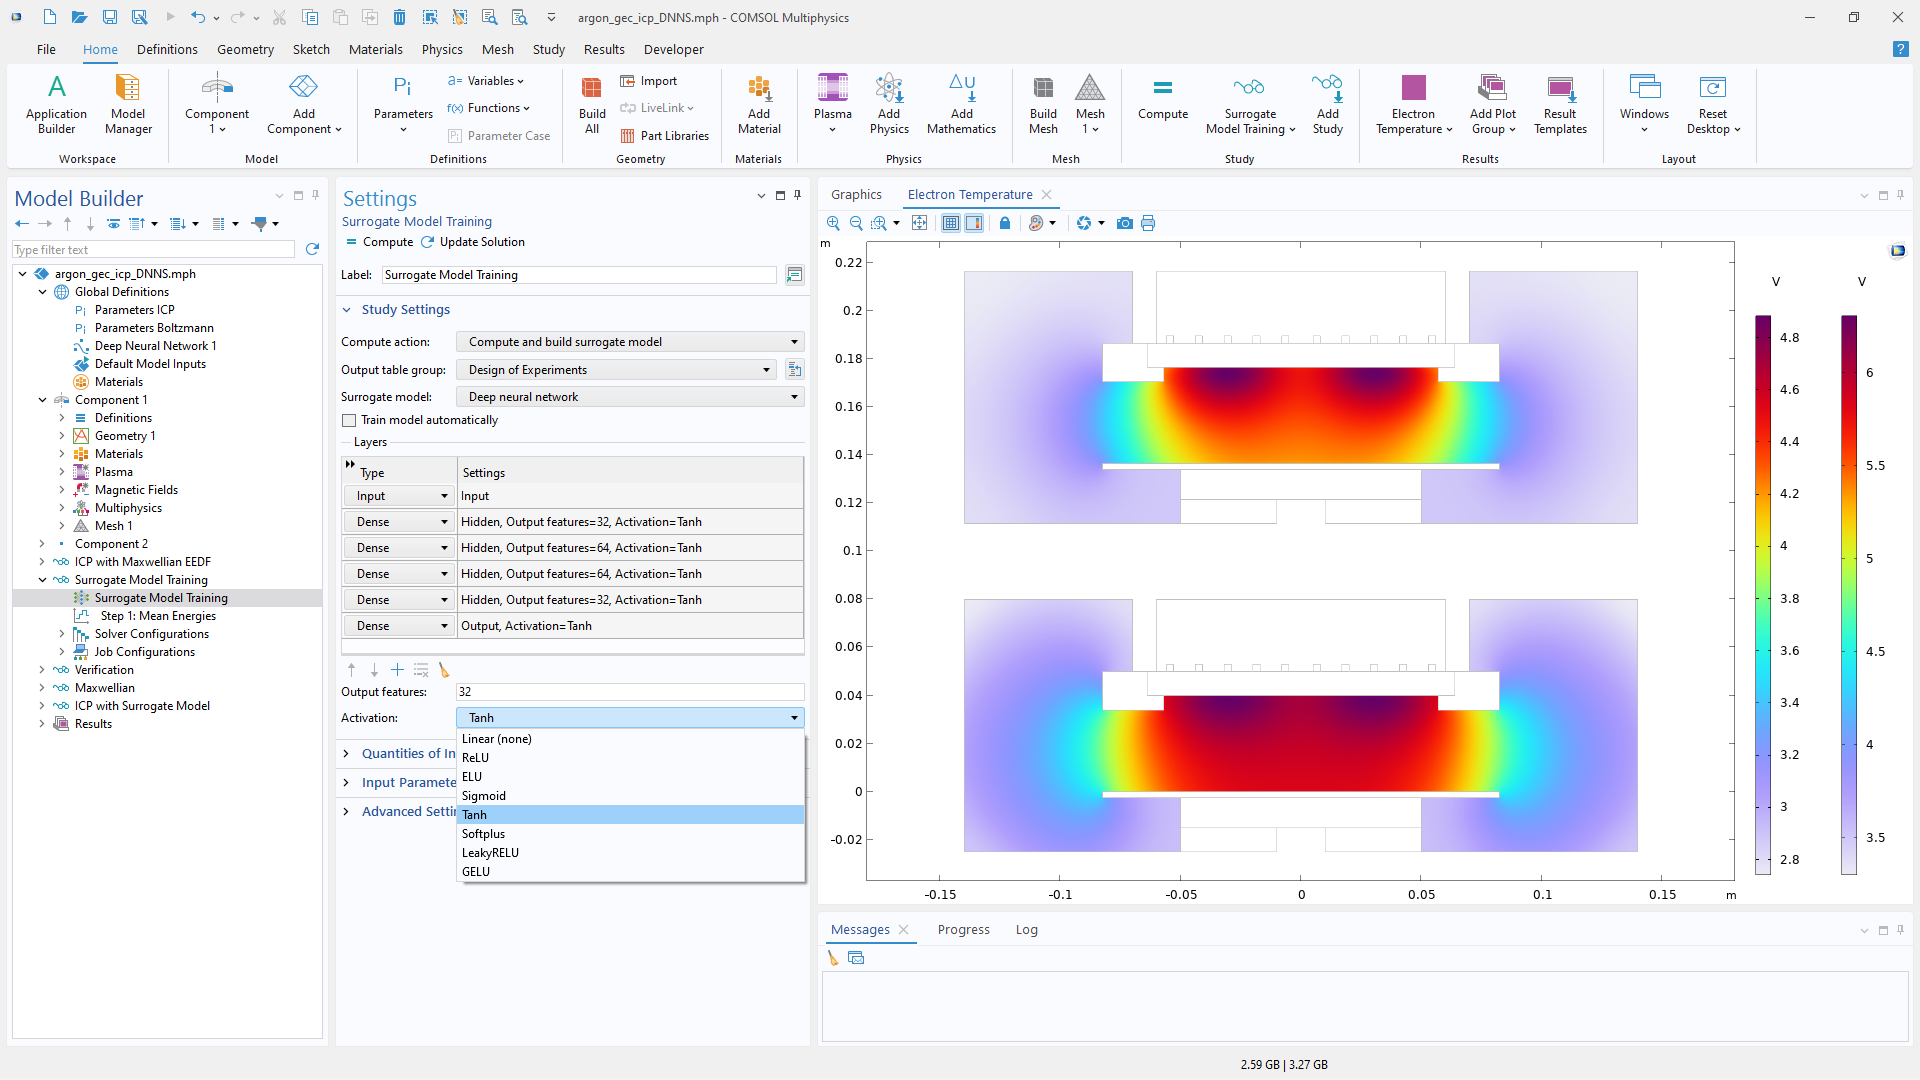Open the Log tab
1920x1080 pixels.
point(1027,930)
